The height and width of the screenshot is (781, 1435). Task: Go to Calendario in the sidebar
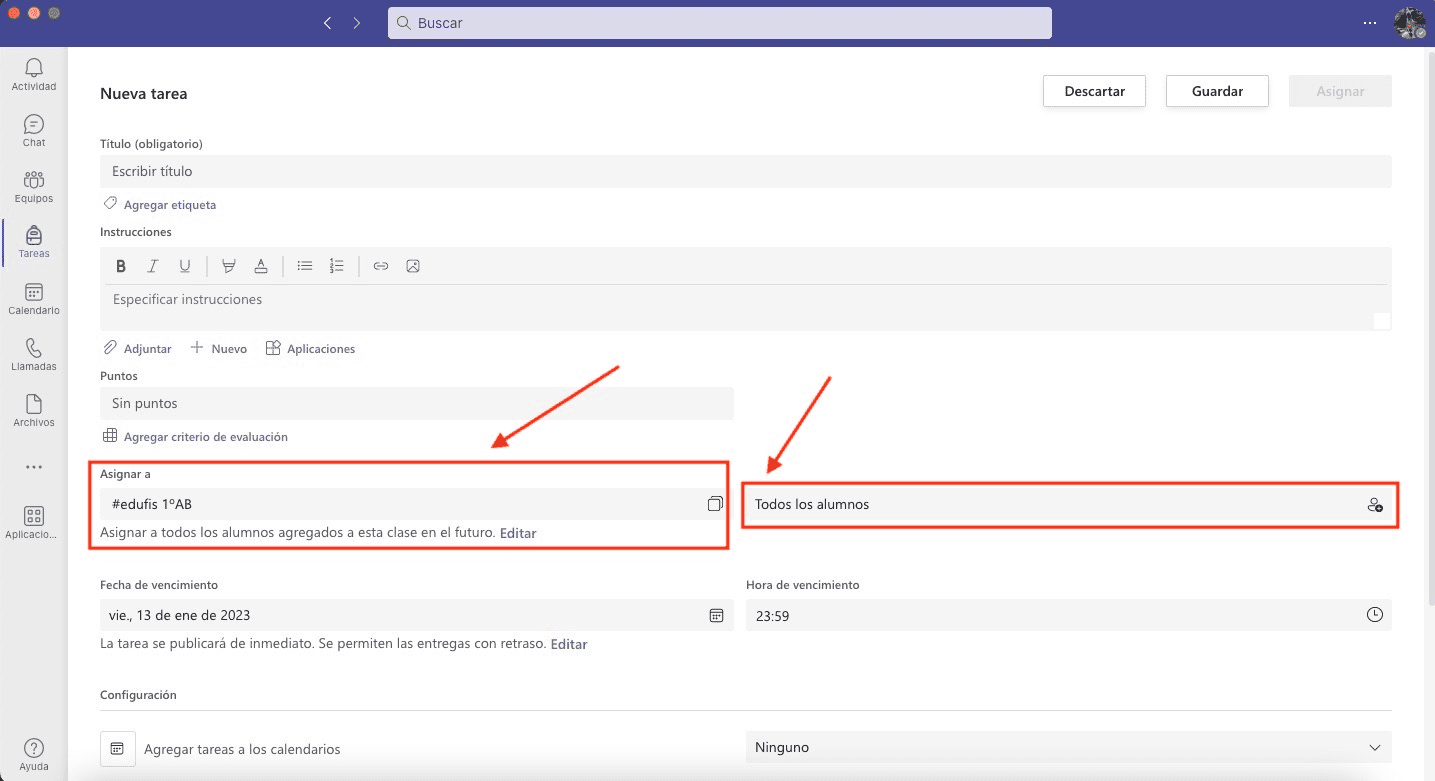click(x=34, y=299)
